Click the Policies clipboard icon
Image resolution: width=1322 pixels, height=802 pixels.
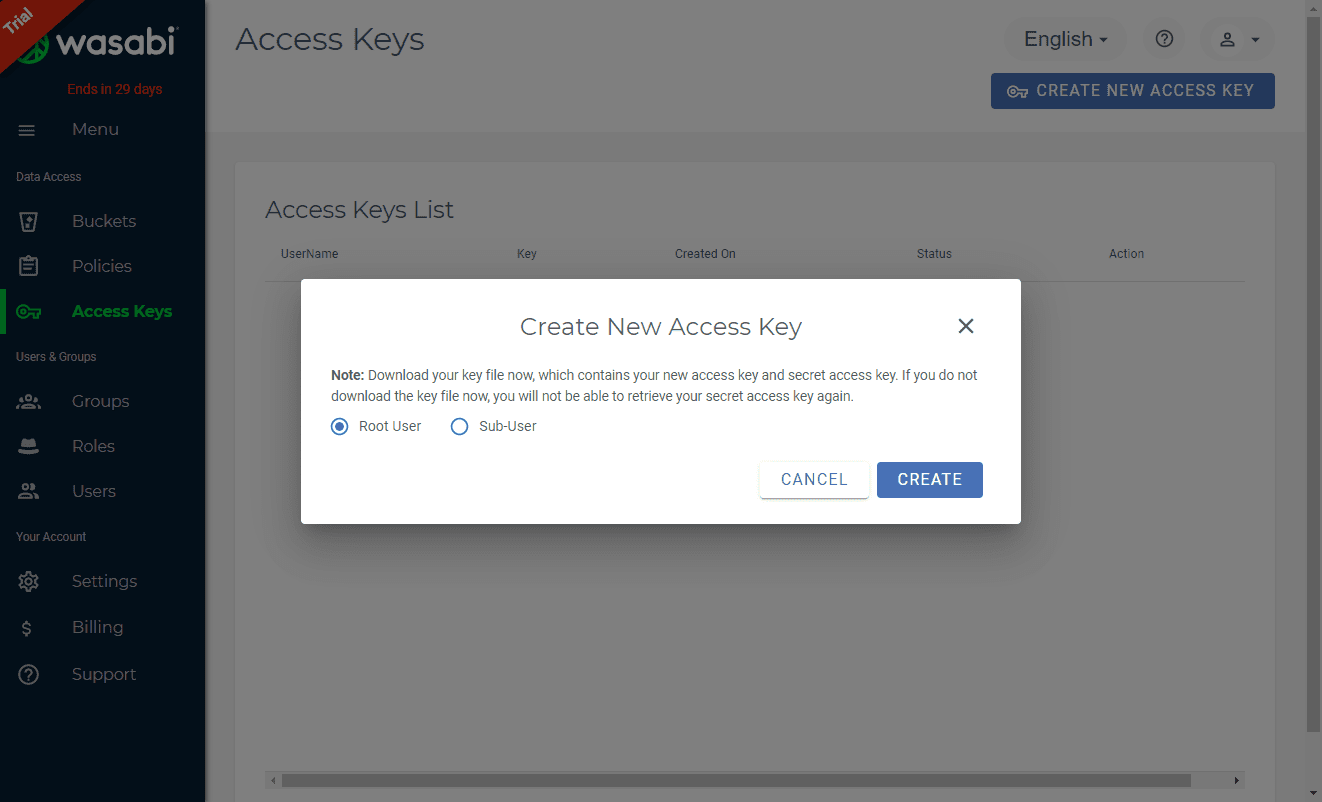(29, 266)
